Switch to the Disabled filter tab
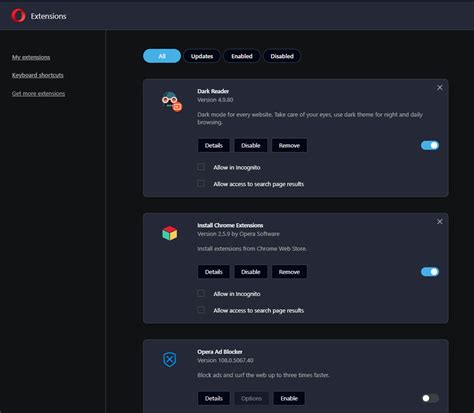This screenshot has width=474, height=413. pos(282,56)
